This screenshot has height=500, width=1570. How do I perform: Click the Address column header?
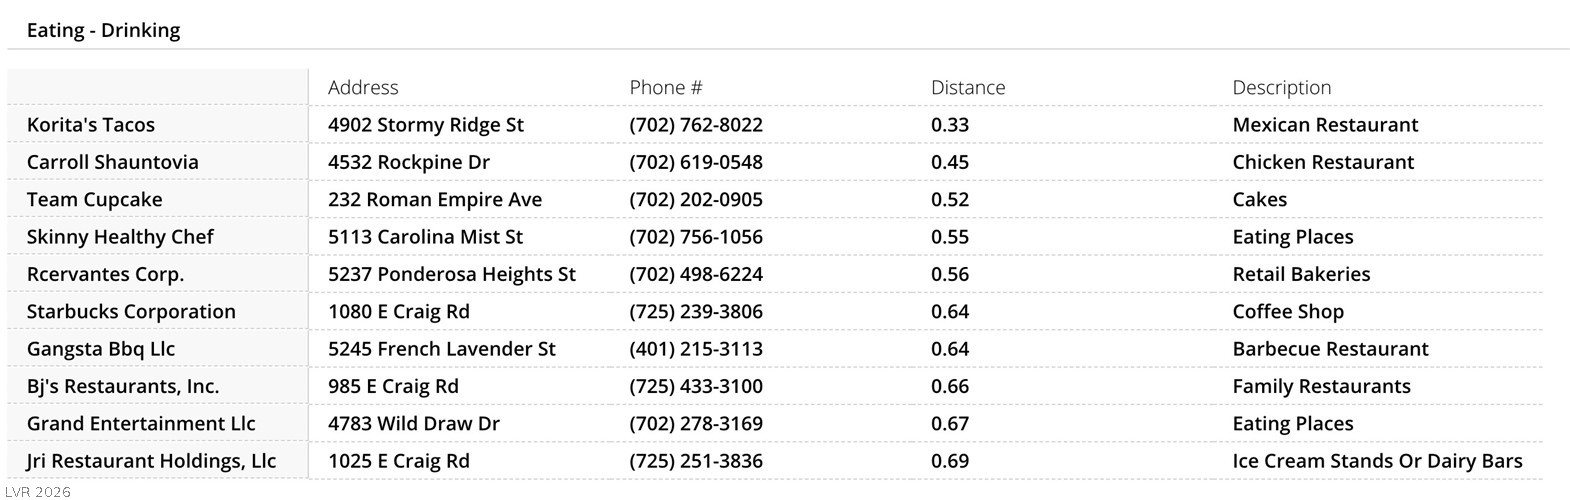point(363,88)
